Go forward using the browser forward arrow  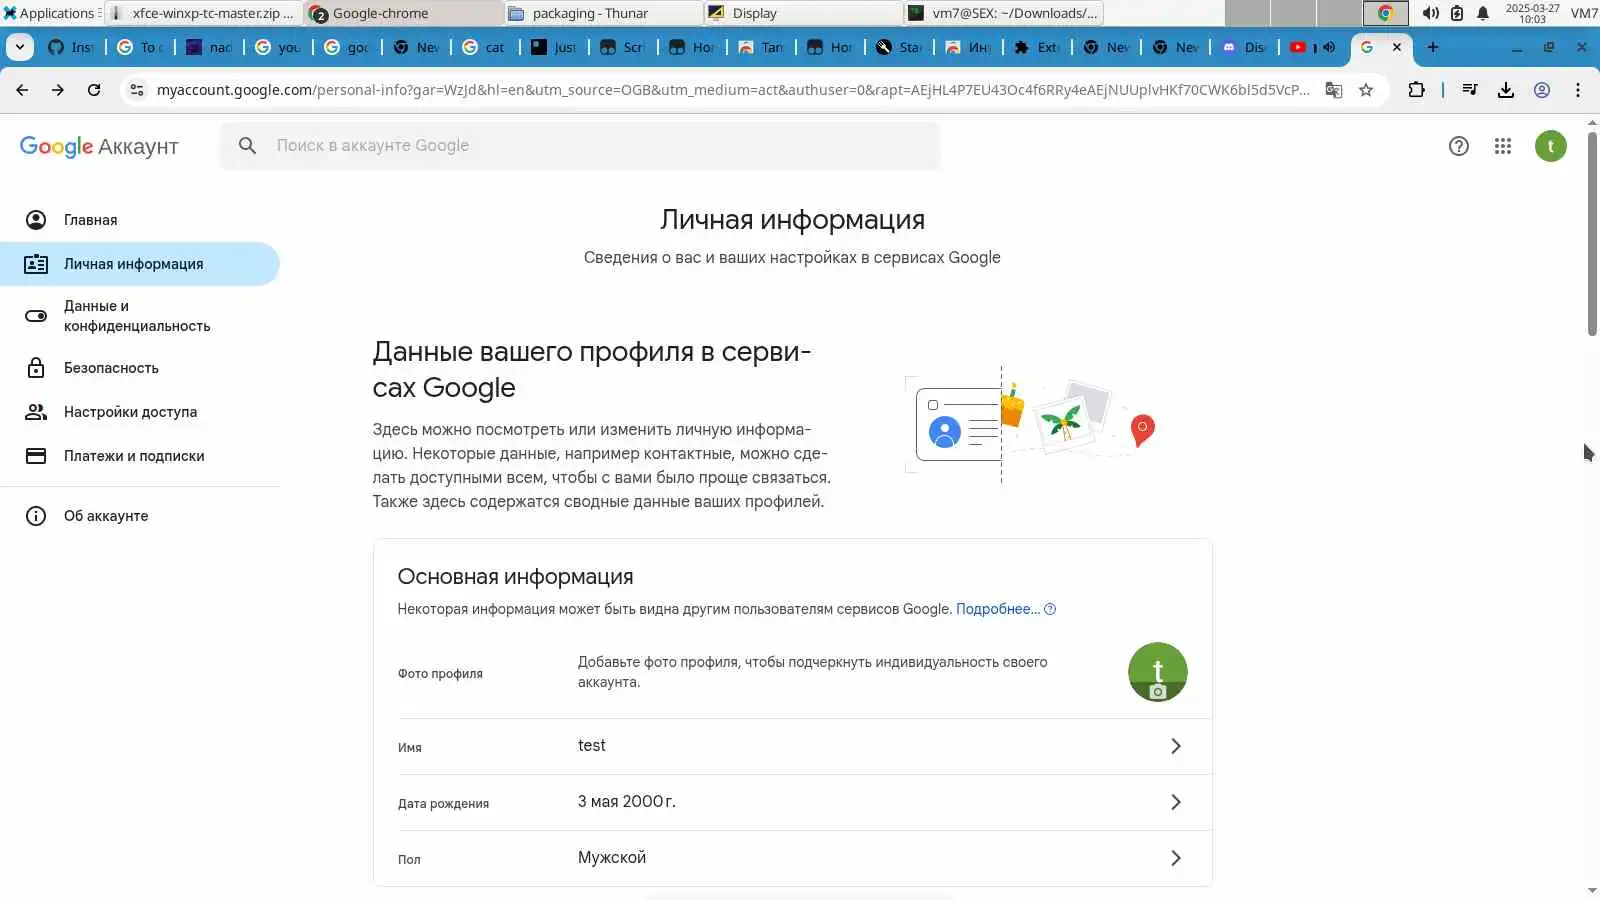[58, 90]
